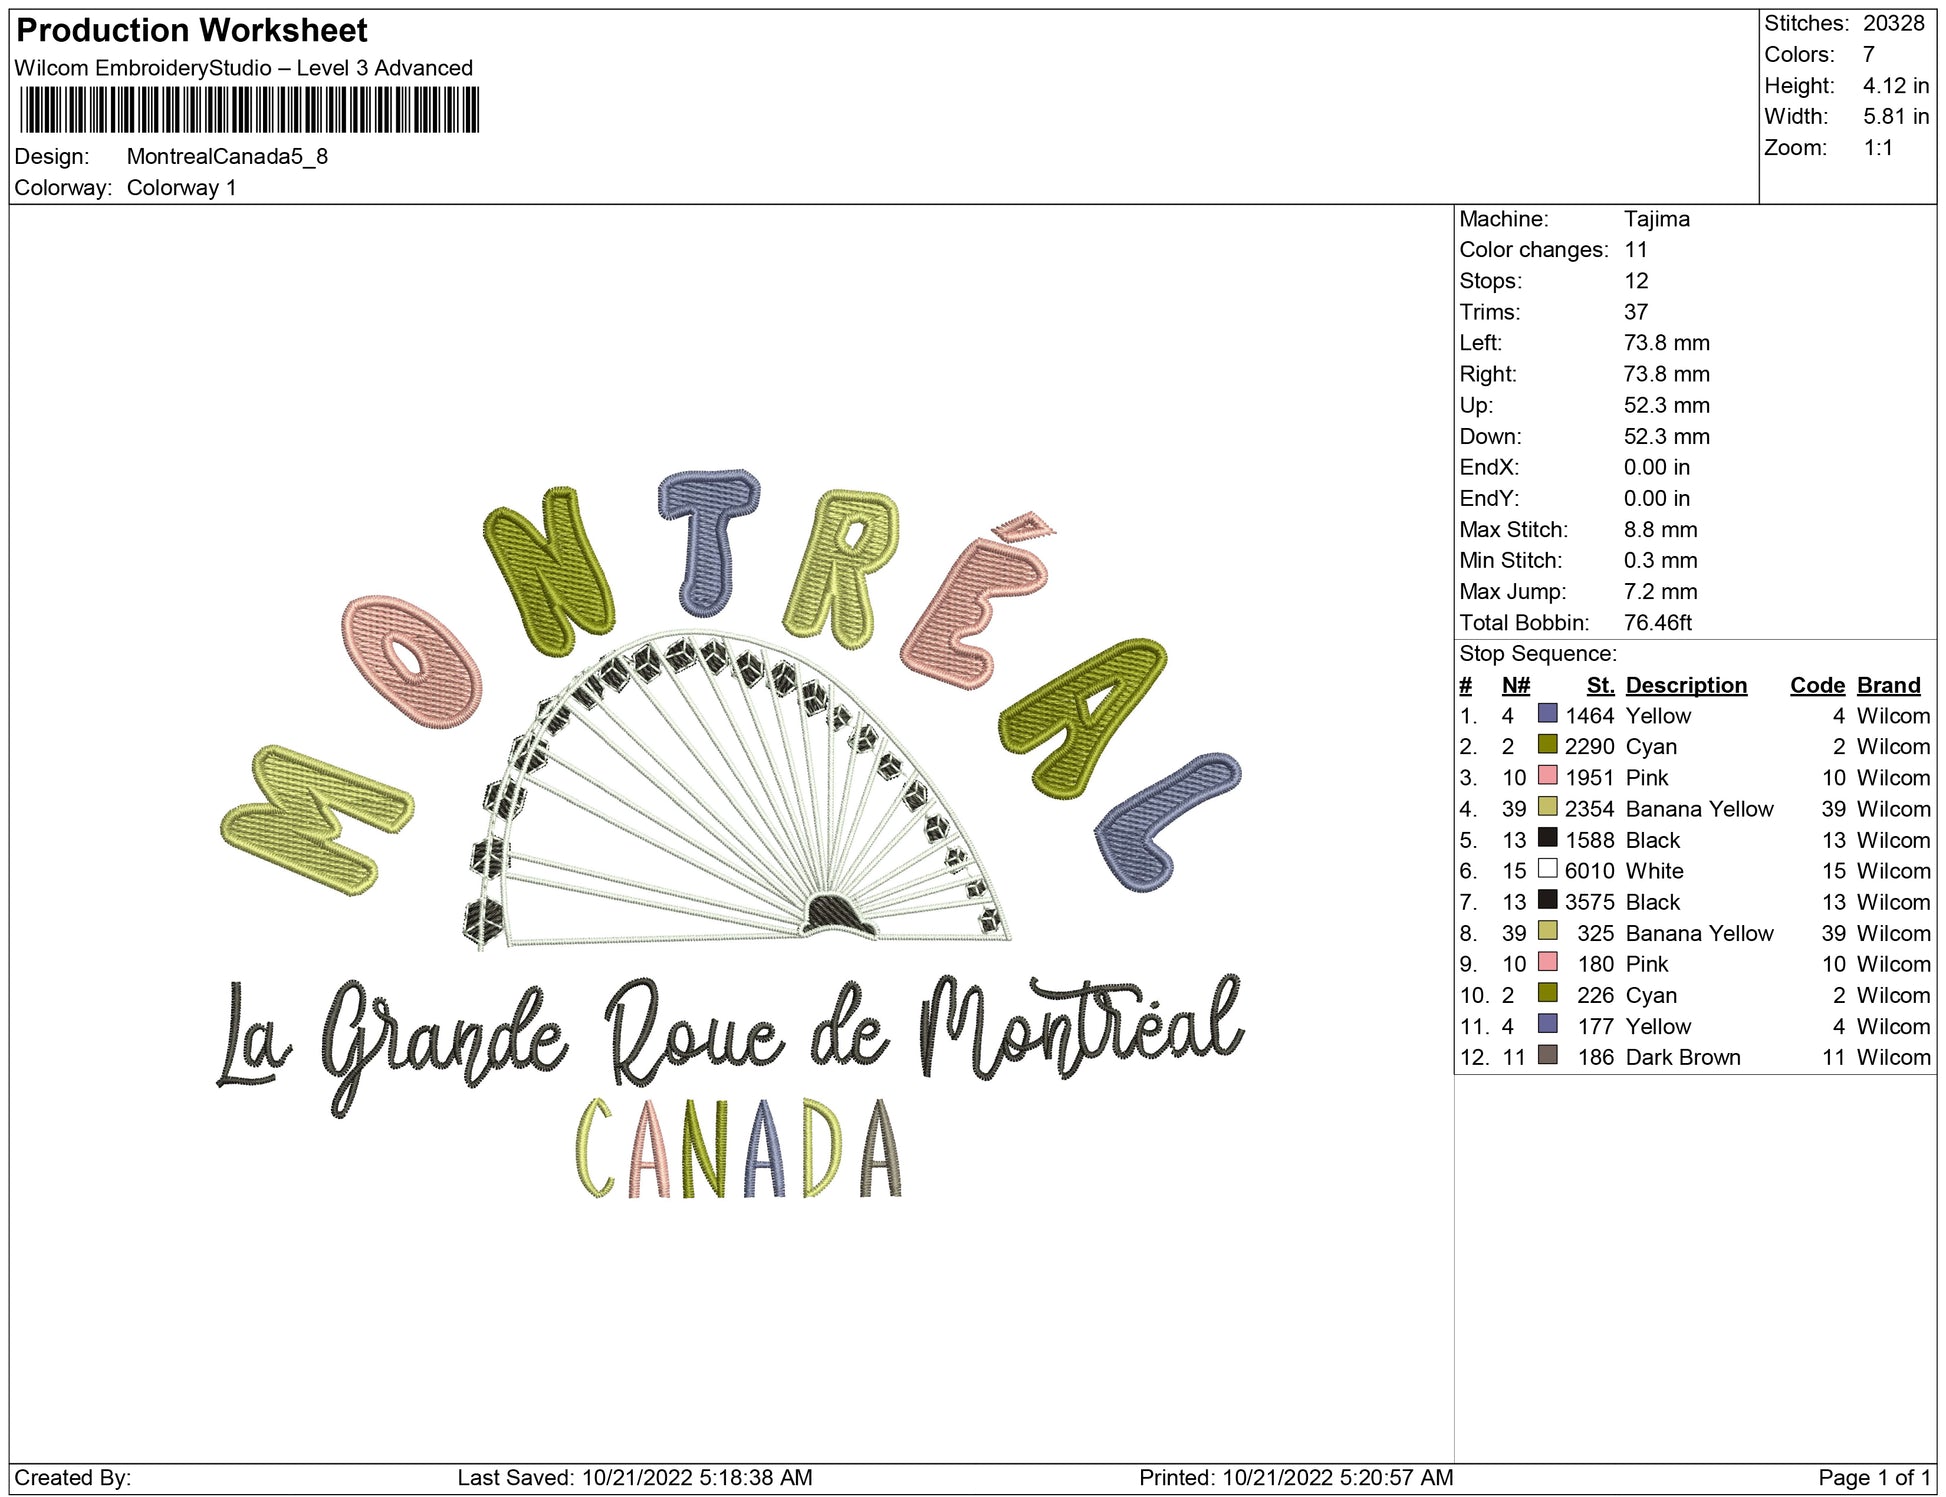Click the Page 1 of 1 footer text
The width and height of the screenshot is (1946, 1497).
point(1872,1478)
